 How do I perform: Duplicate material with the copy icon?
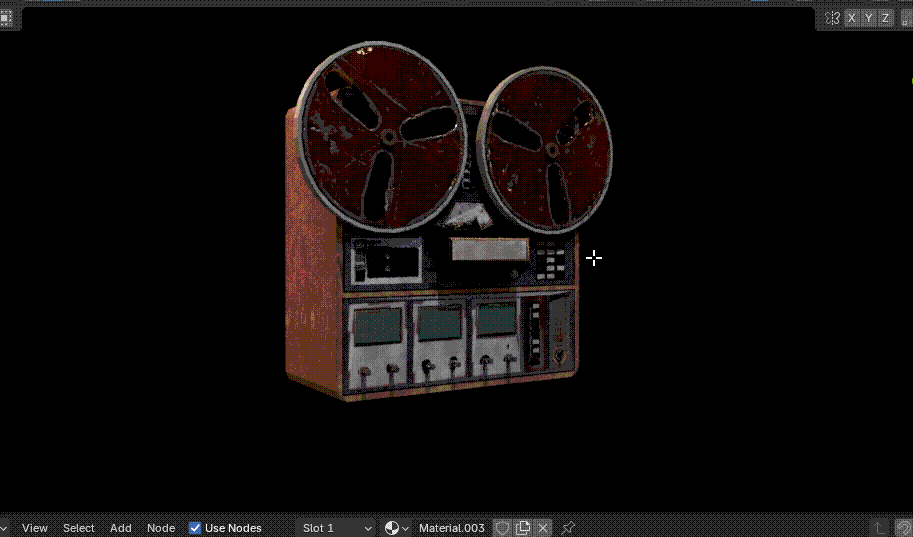[x=523, y=528]
